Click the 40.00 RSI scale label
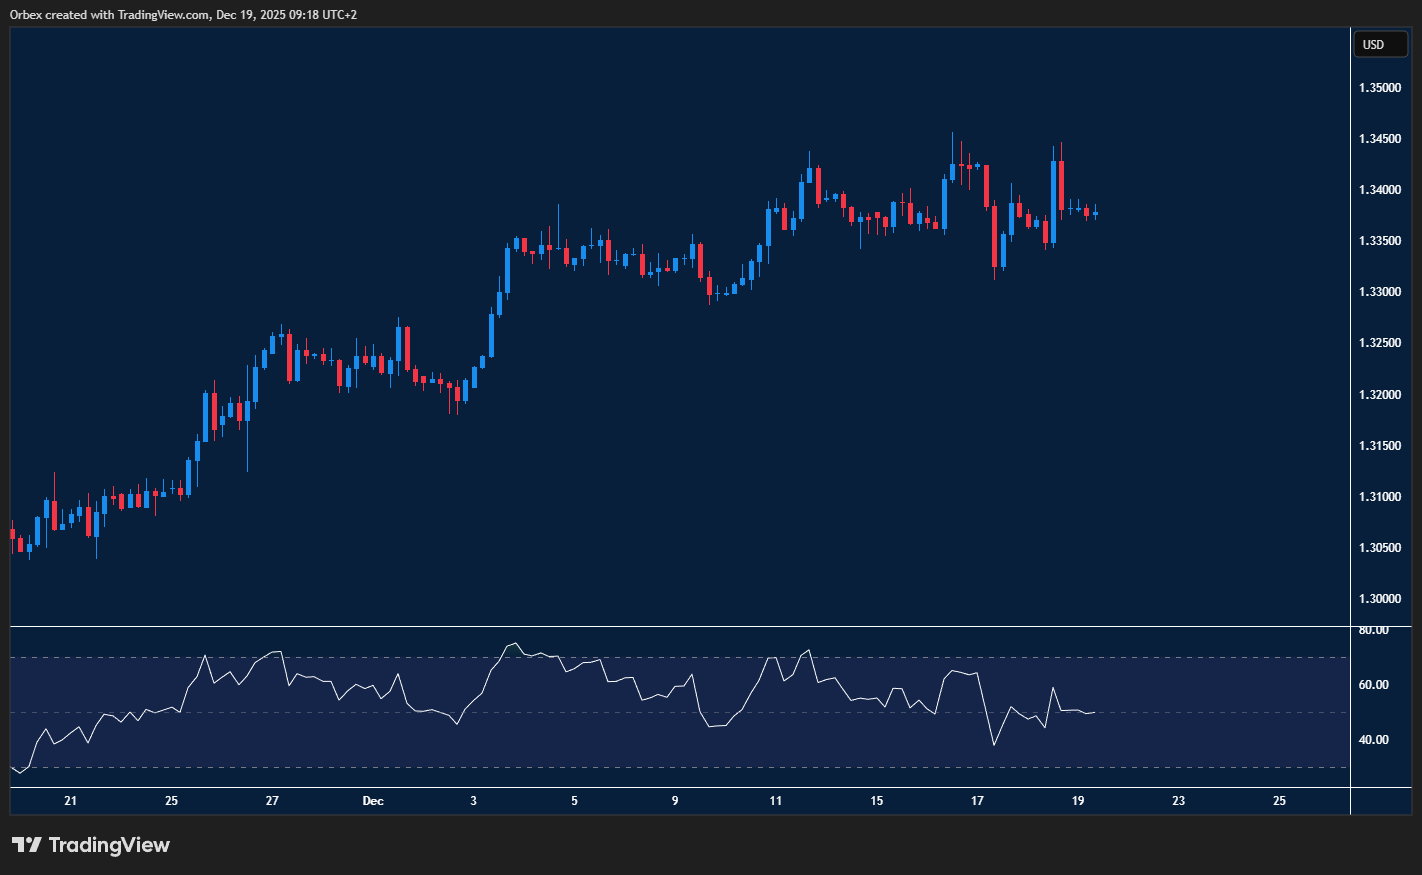The width and height of the screenshot is (1422, 875). click(1373, 740)
